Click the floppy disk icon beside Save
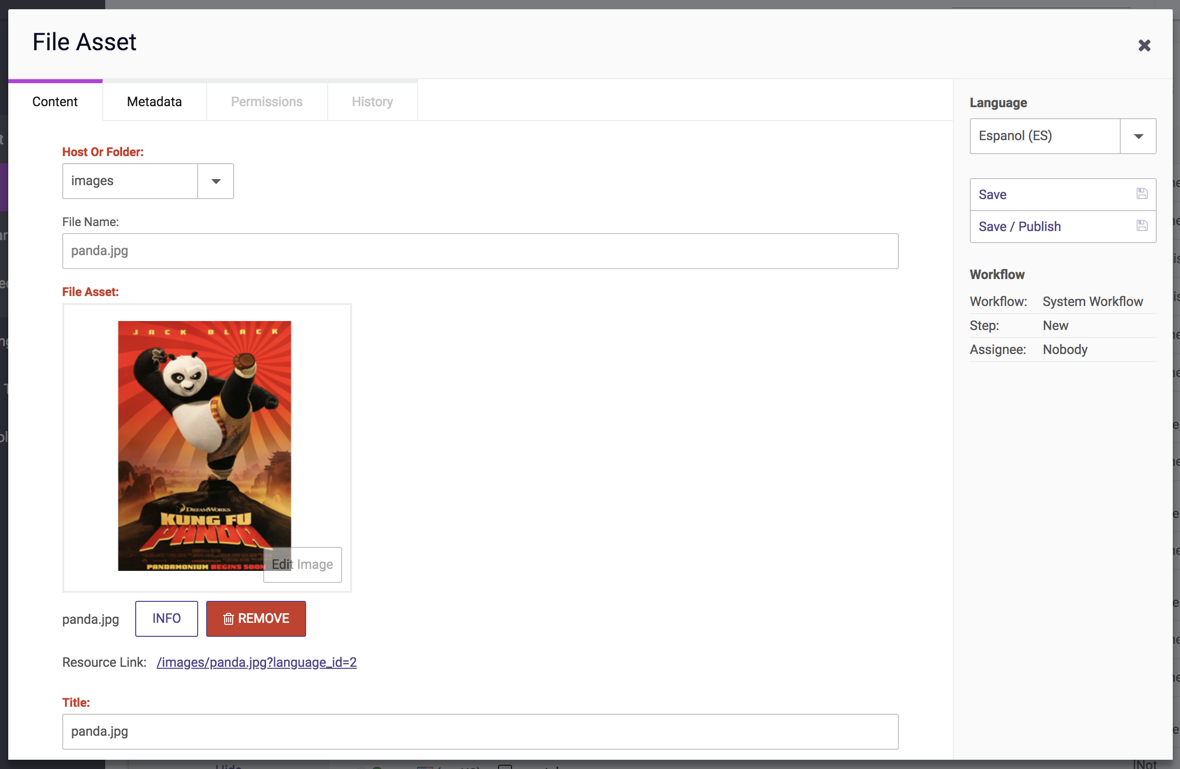This screenshot has height=769, width=1180. coord(1142,194)
